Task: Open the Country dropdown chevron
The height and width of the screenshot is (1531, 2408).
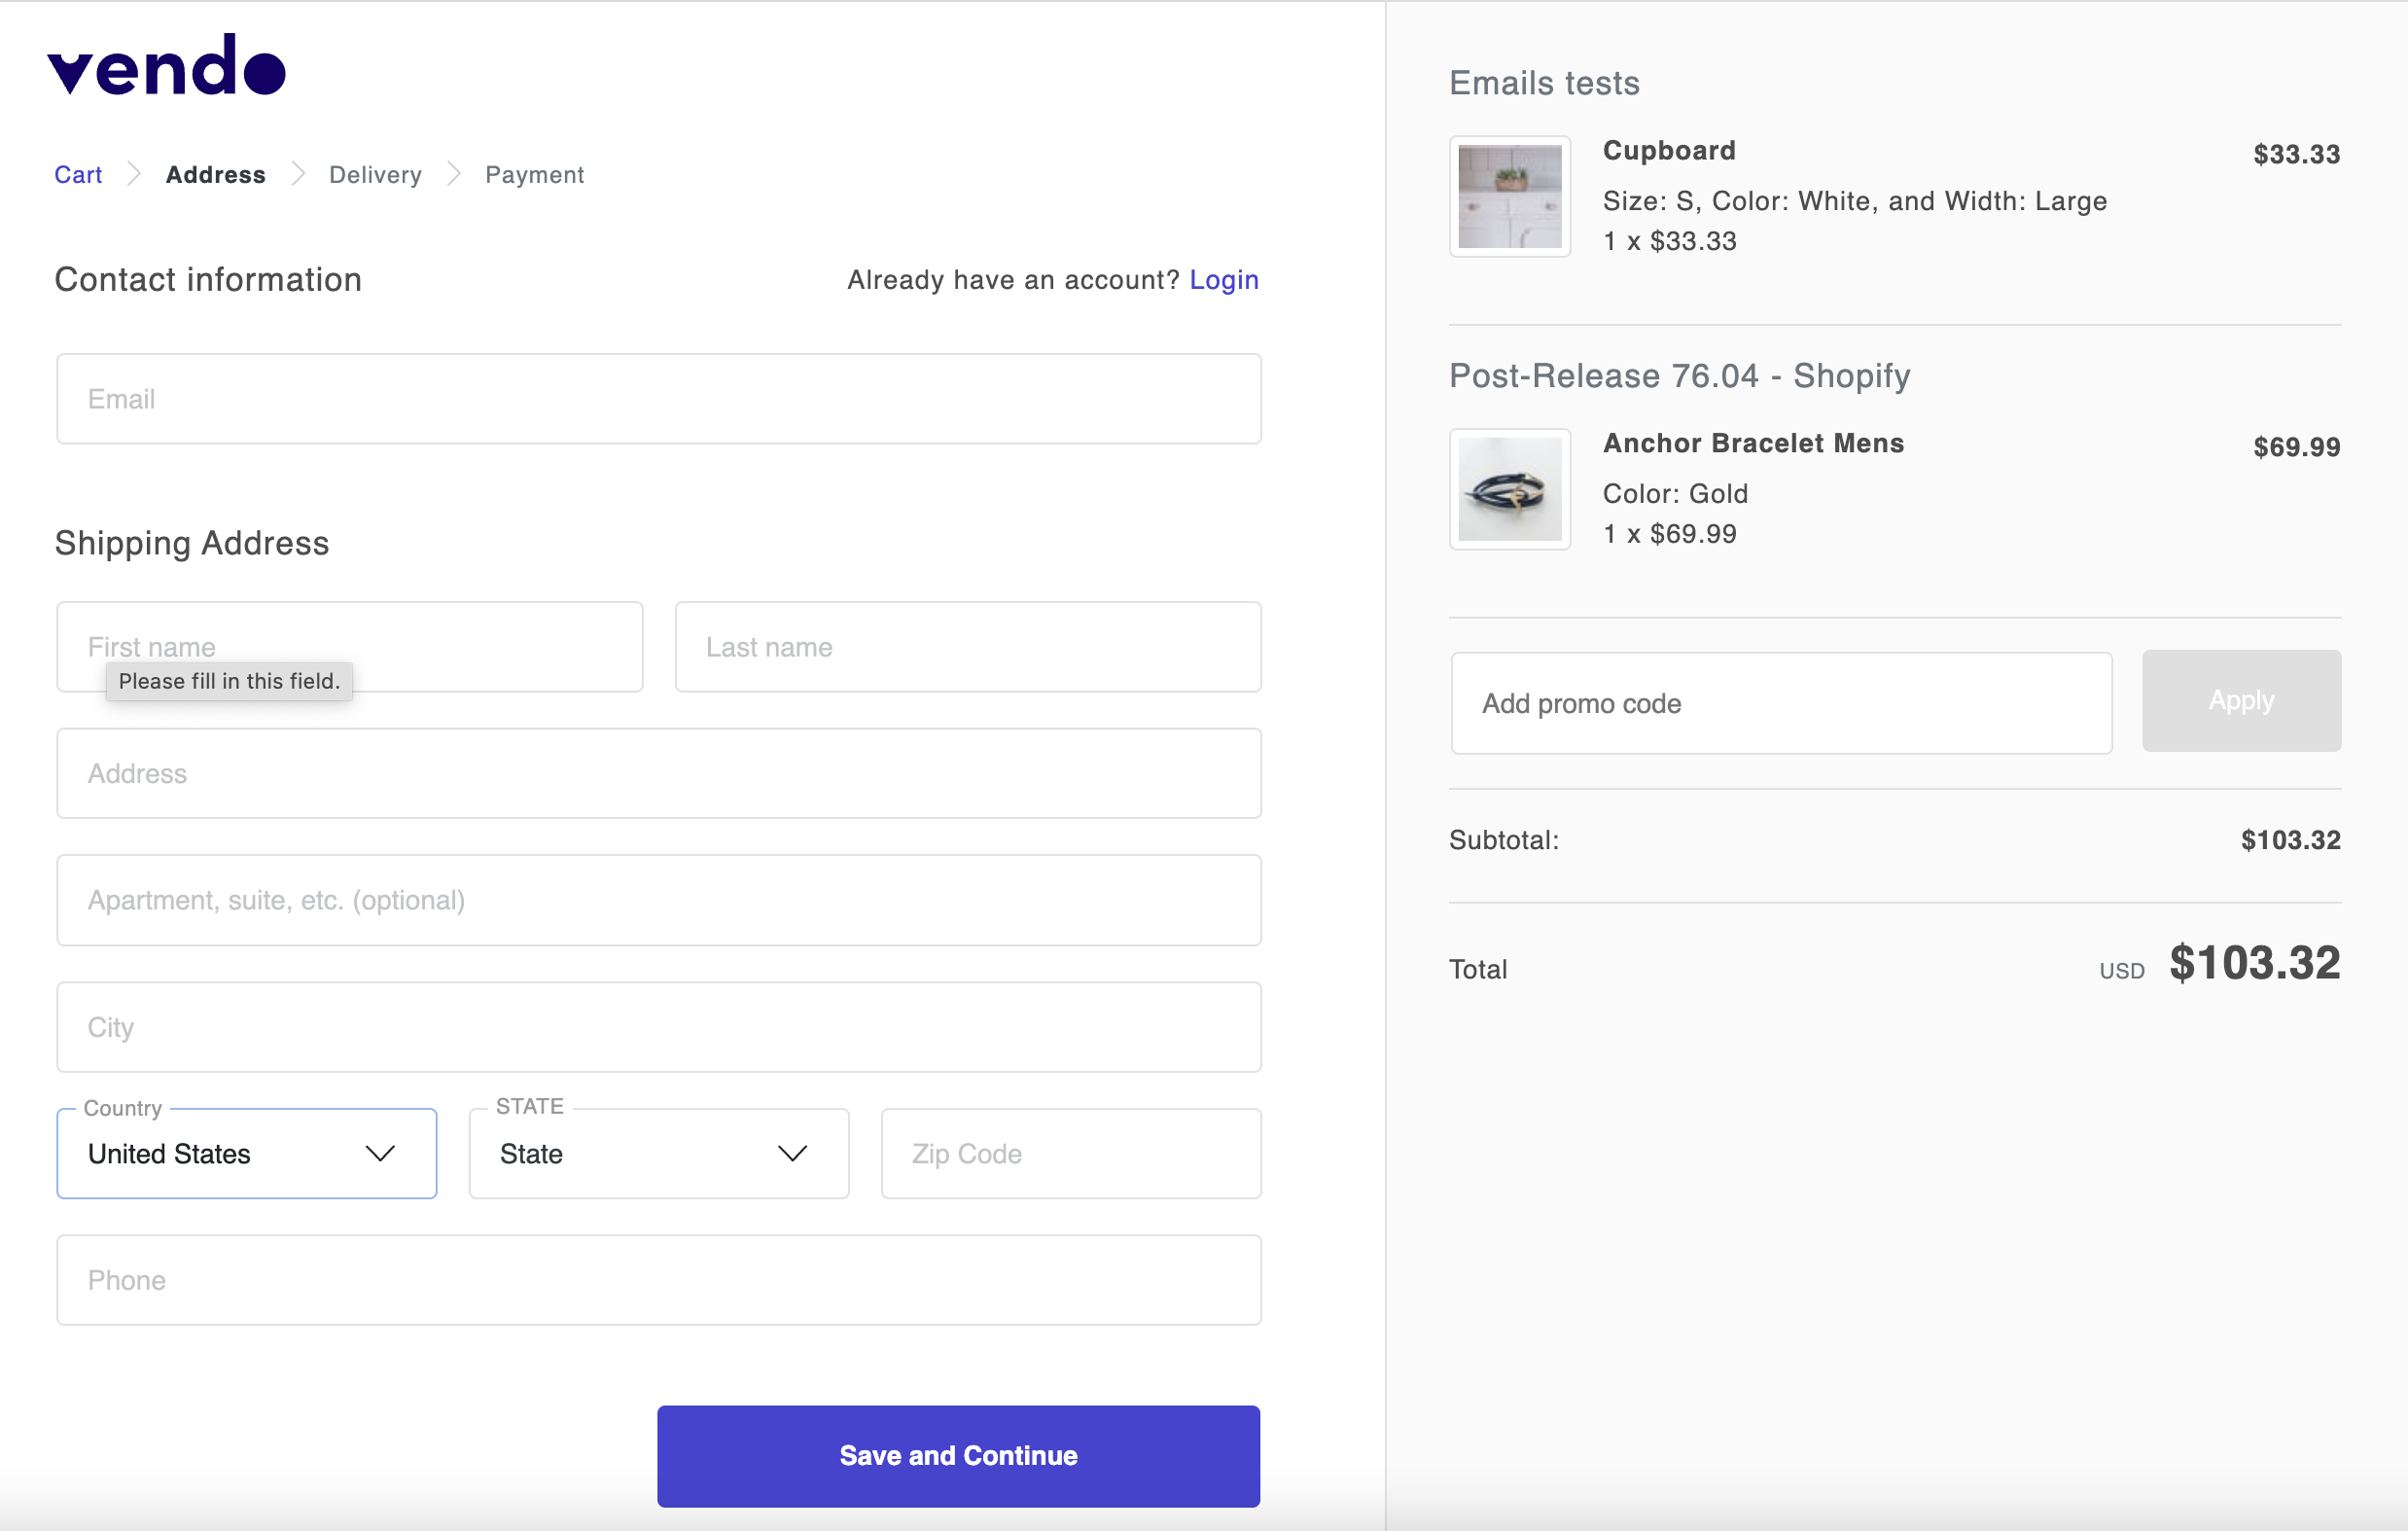Action: pos(380,1153)
